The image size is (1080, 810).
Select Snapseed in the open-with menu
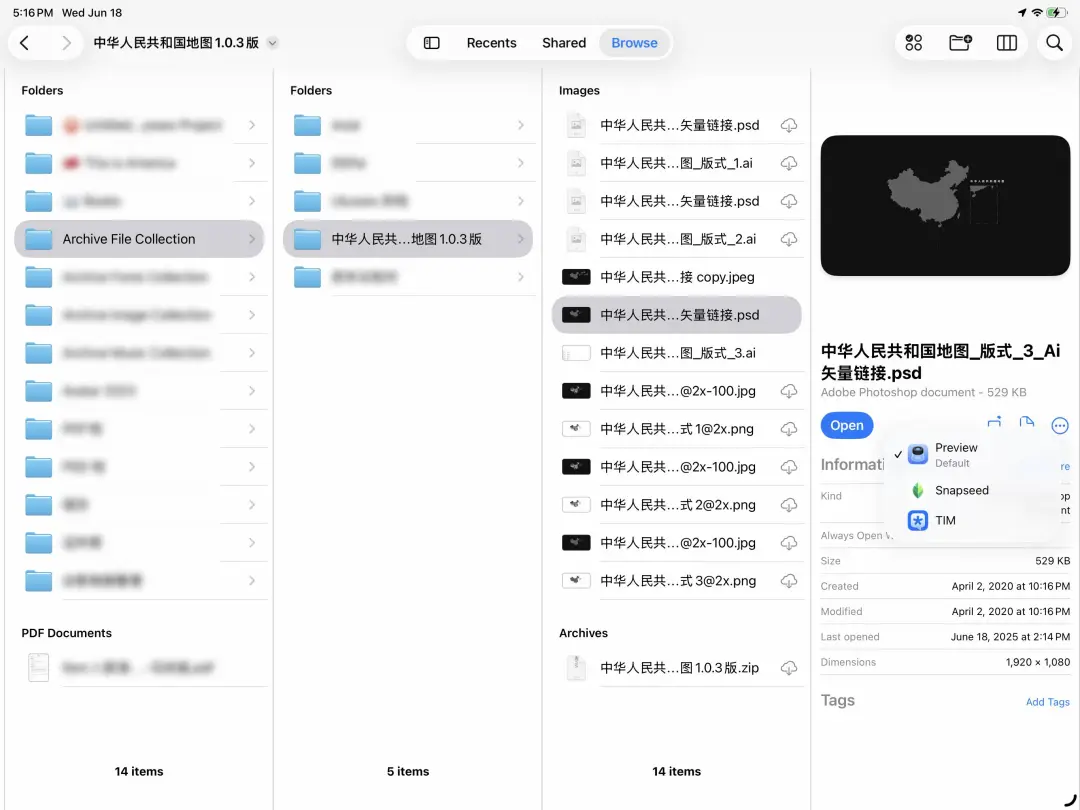click(x=961, y=490)
